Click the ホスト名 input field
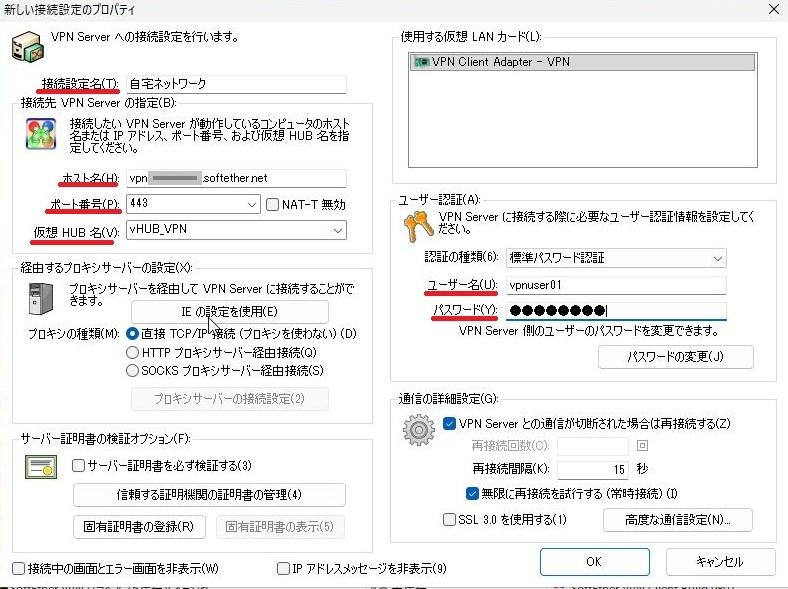788x589 pixels. [x=236, y=178]
